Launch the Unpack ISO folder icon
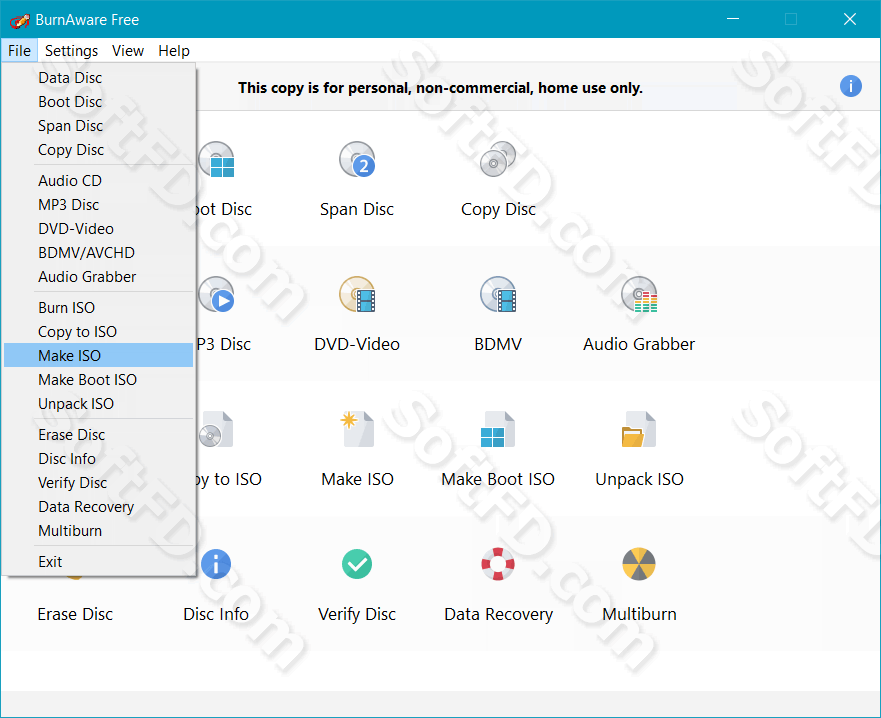The width and height of the screenshot is (881, 718). click(639, 429)
